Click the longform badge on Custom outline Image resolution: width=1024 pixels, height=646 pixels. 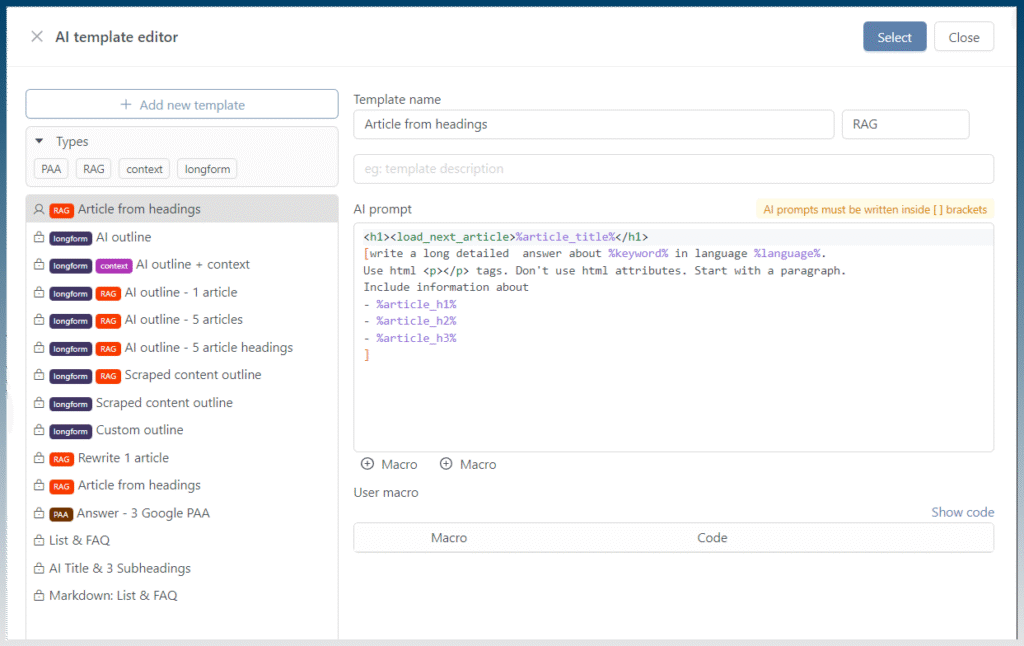coord(71,431)
